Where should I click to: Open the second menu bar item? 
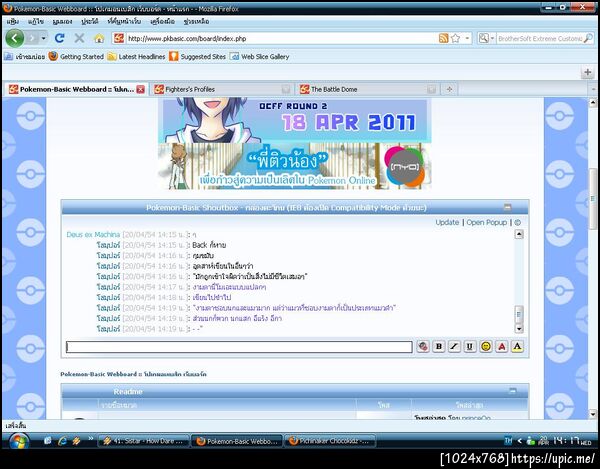[x=36, y=21]
